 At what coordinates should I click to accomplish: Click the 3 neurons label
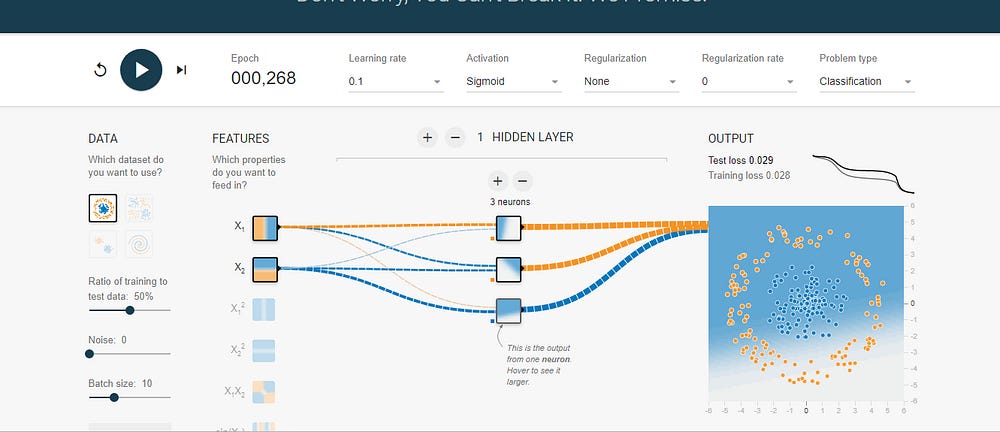click(x=510, y=202)
